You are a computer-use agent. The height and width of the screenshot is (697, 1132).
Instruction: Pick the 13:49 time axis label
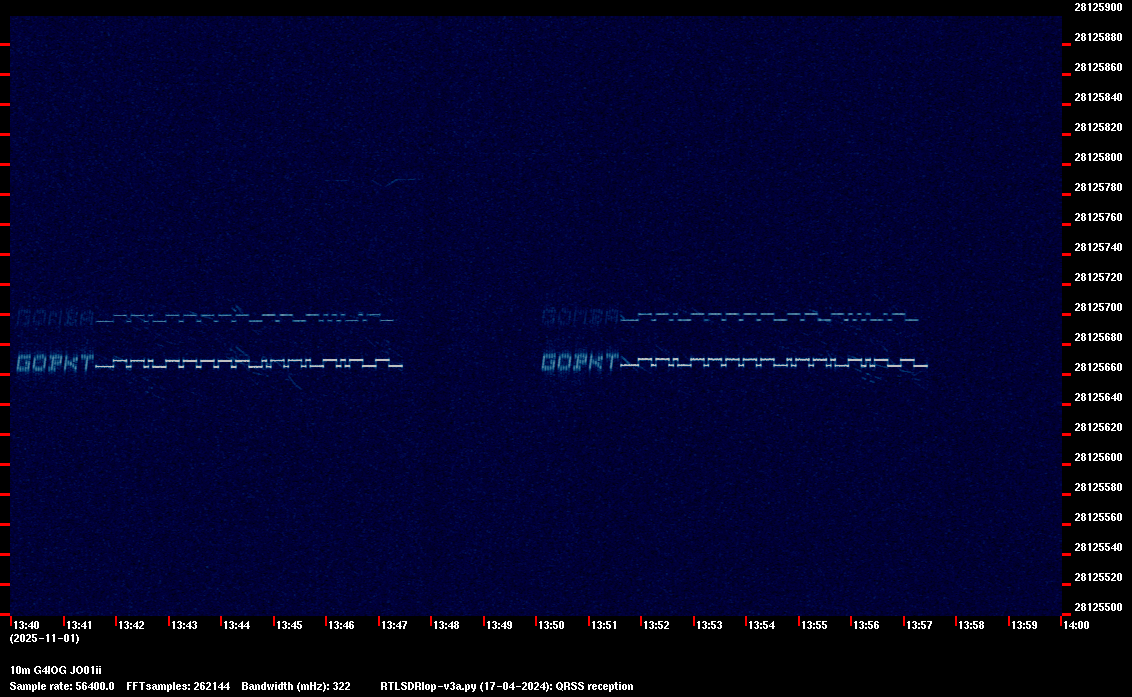tap(500, 625)
